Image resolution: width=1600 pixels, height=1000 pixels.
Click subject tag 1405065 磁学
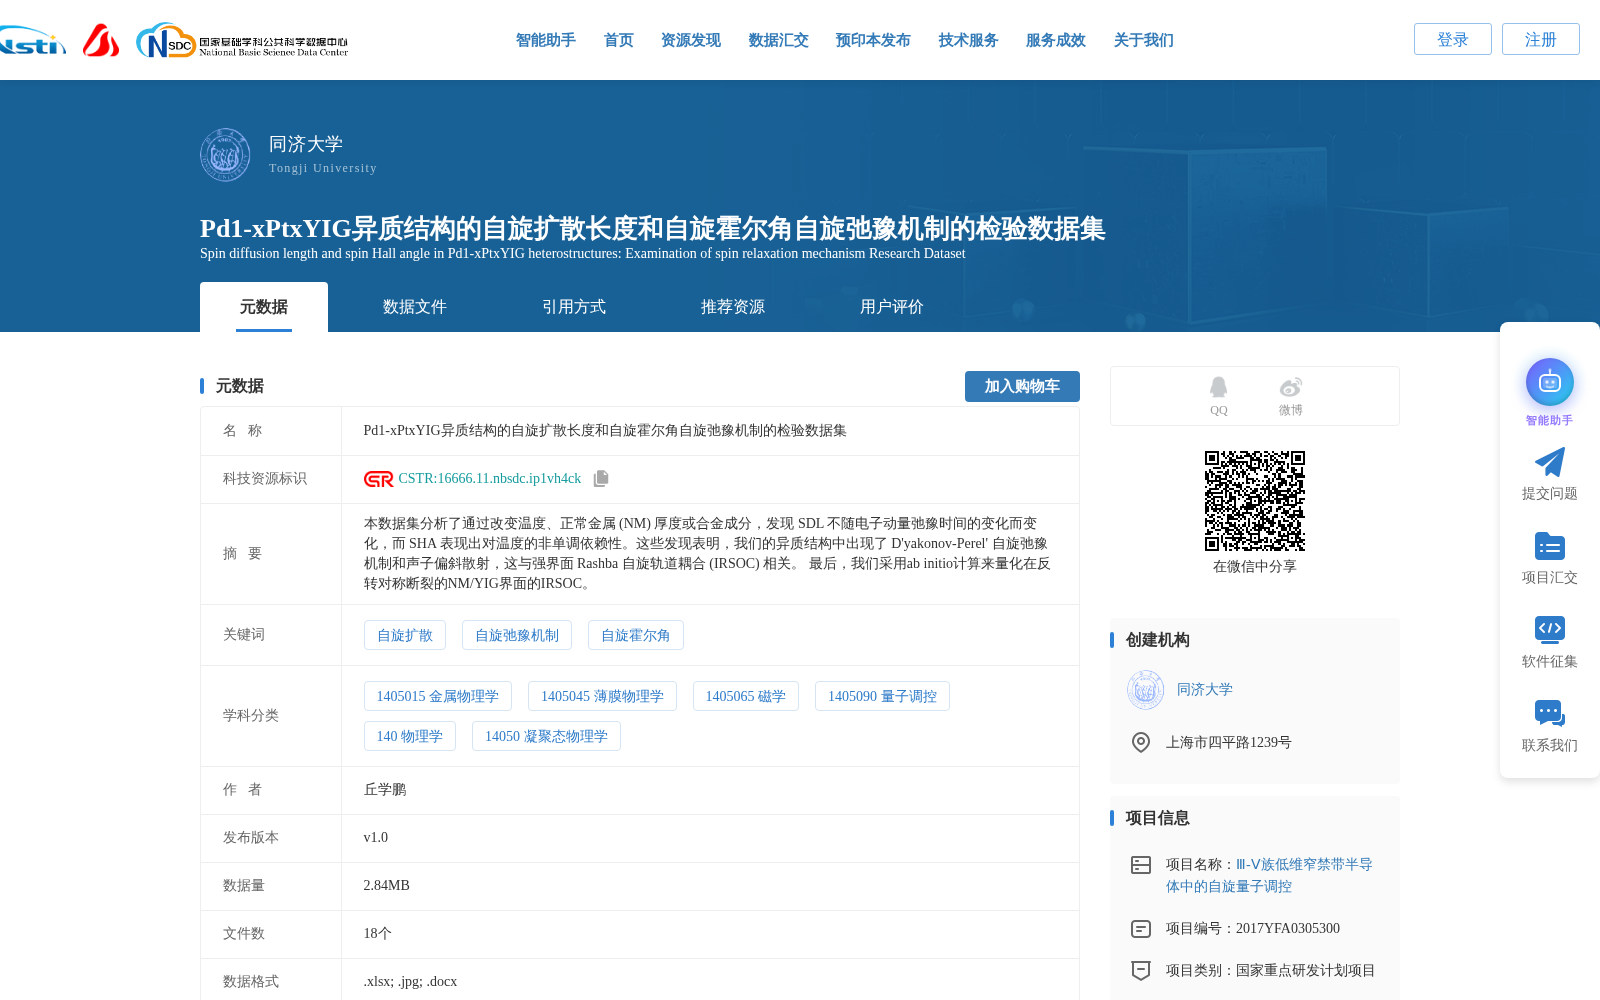tap(746, 696)
